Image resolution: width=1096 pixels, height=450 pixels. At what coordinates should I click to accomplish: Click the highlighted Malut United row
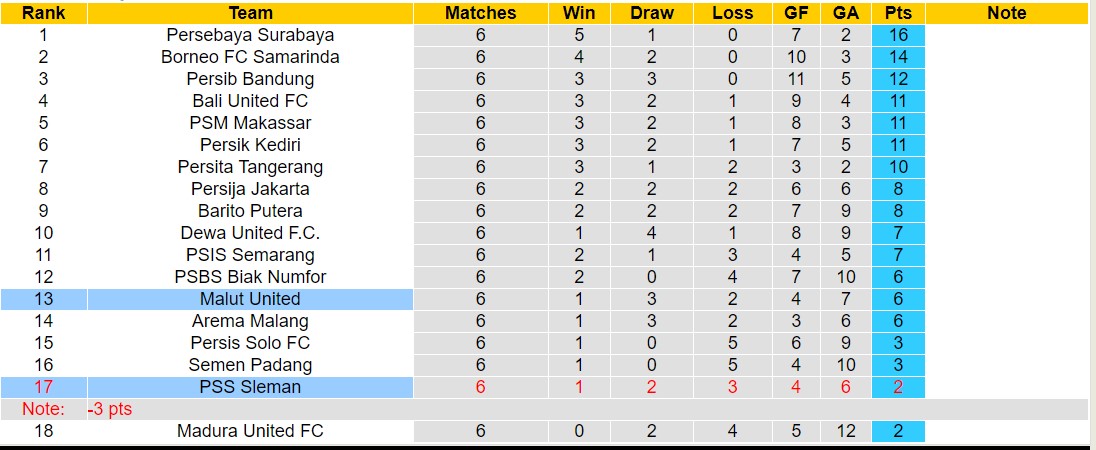250,299
